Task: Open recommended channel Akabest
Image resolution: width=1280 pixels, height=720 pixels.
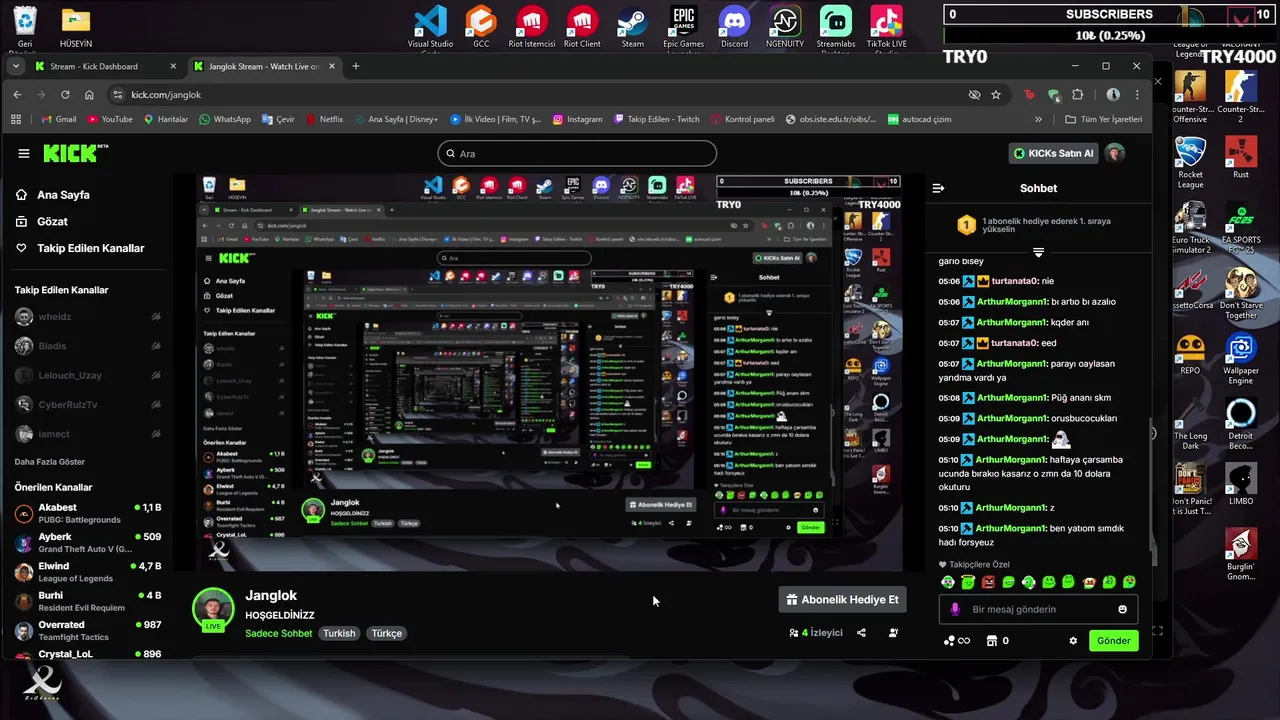Action: (88, 513)
